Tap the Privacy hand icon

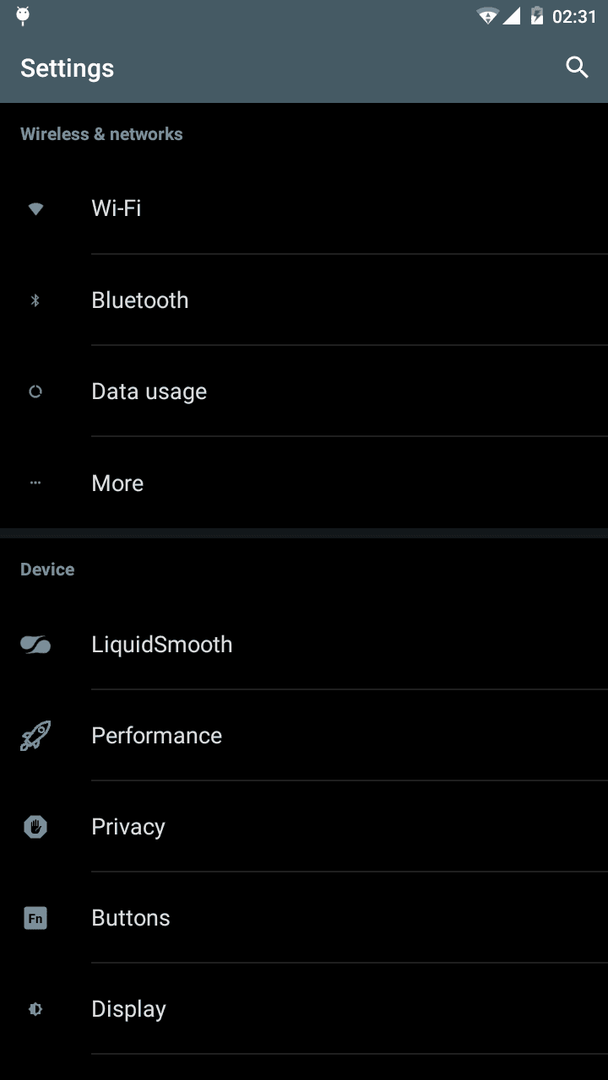point(36,827)
